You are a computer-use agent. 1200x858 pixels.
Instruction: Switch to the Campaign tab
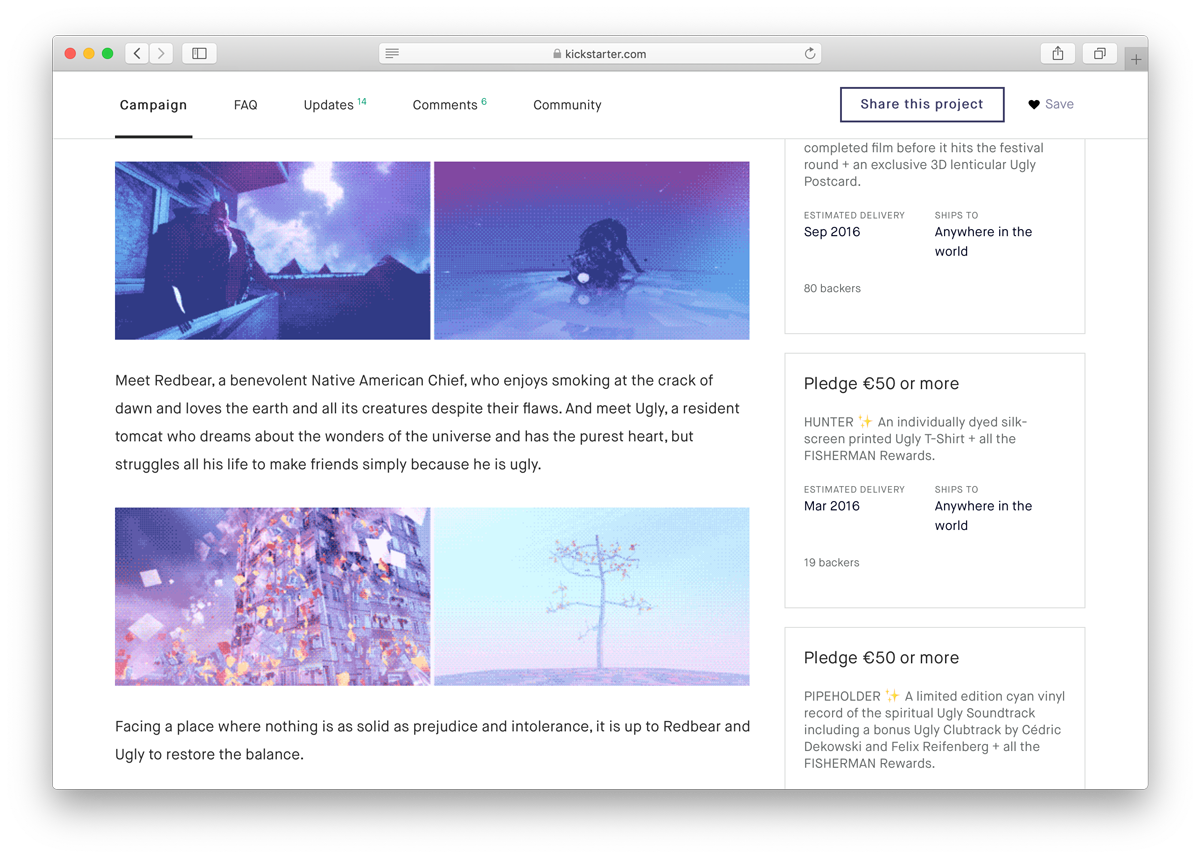pos(153,105)
